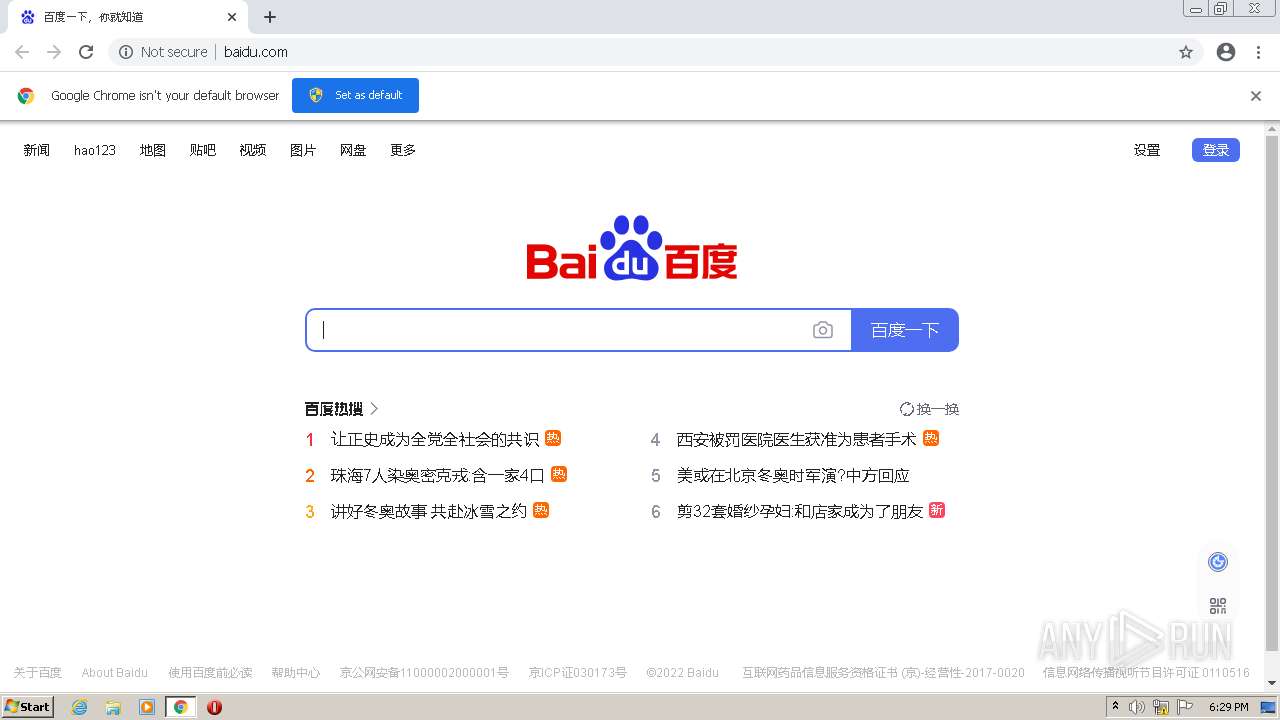Open 京公网安备 footer link
Screen dimensions: 1280x720
[424, 673]
